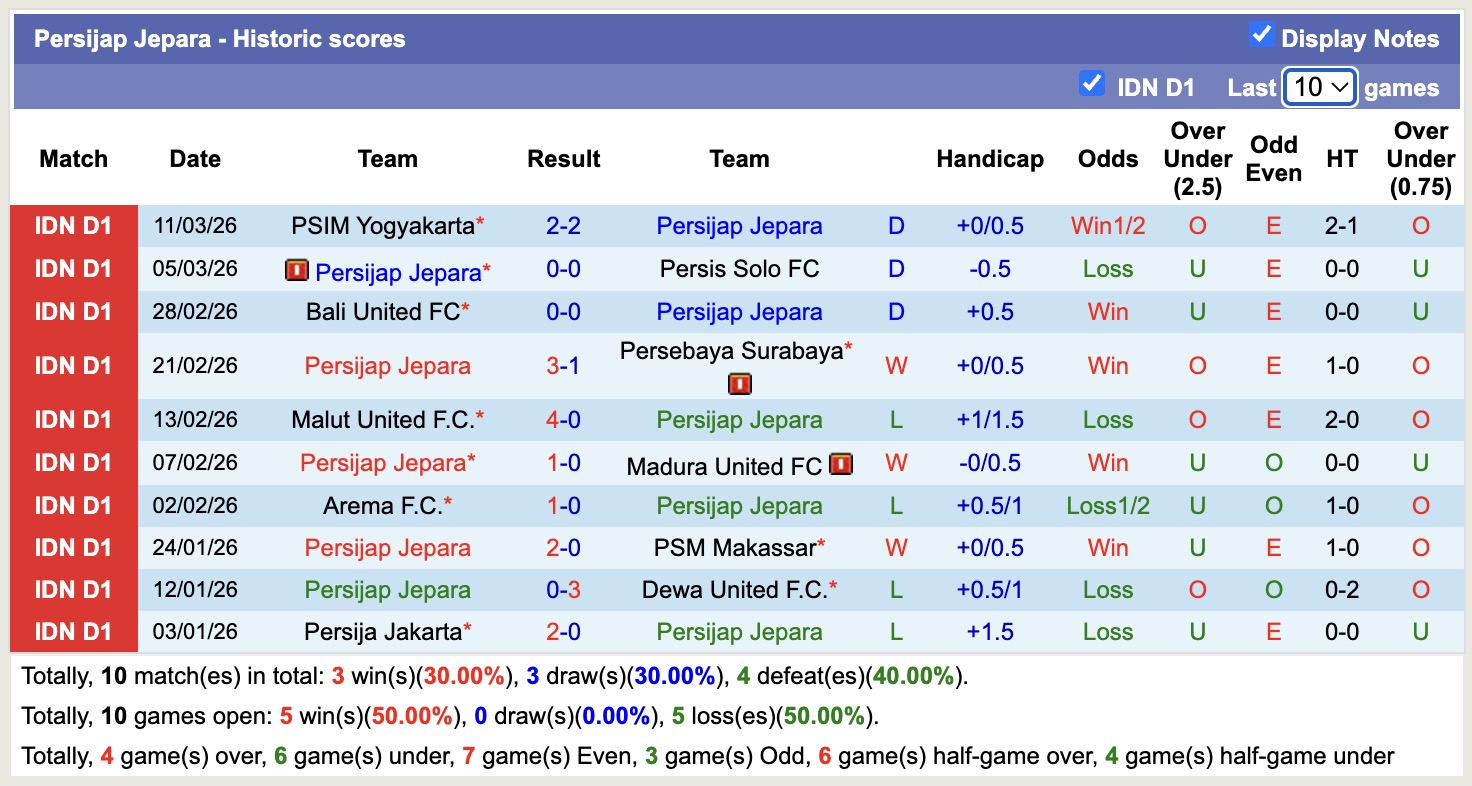
Task: Click the IDN D1 league cell for 03/01/26
Action: [x=73, y=632]
